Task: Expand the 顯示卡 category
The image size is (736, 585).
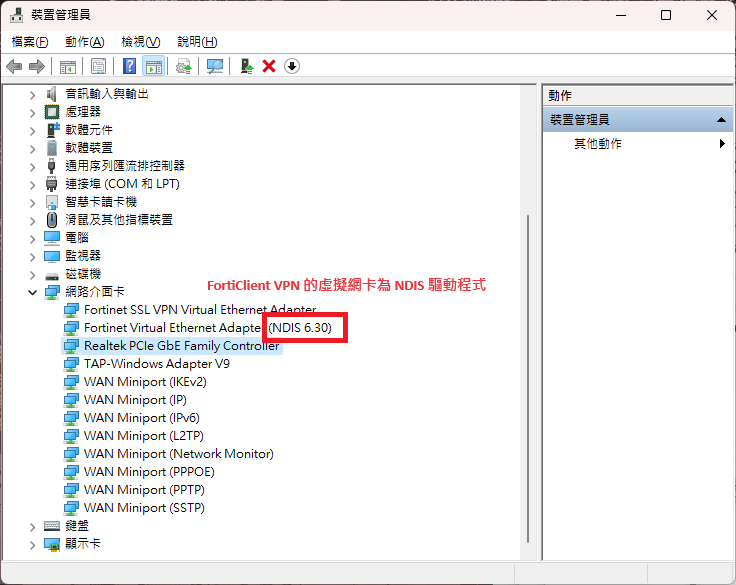Action: click(x=32, y=544)
